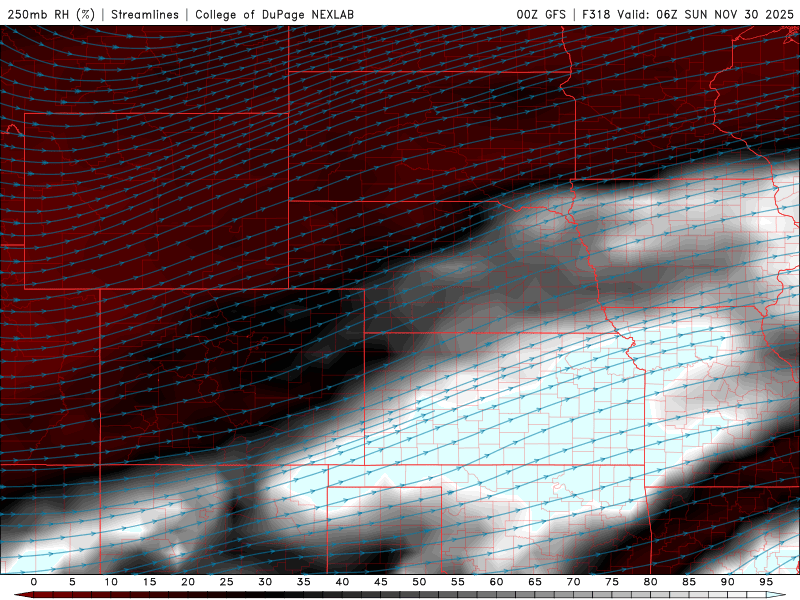Select the colorbar value "40"
800x600 pixels.
(x=342, y=582)
